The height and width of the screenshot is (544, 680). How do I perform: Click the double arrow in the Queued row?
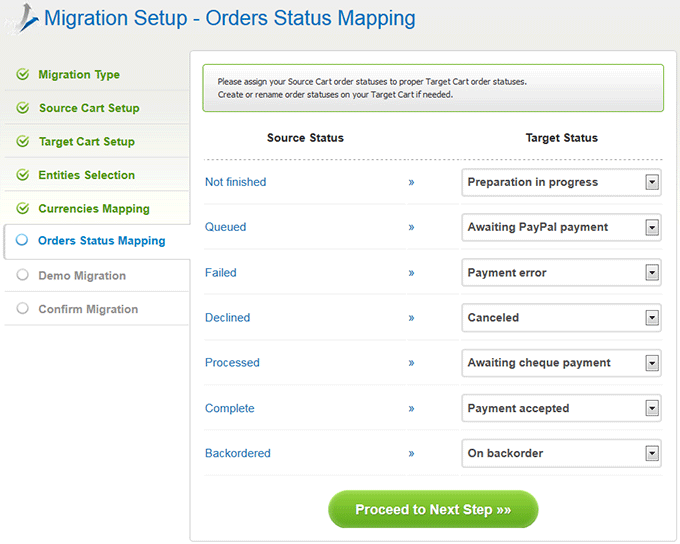pos(411,227)
